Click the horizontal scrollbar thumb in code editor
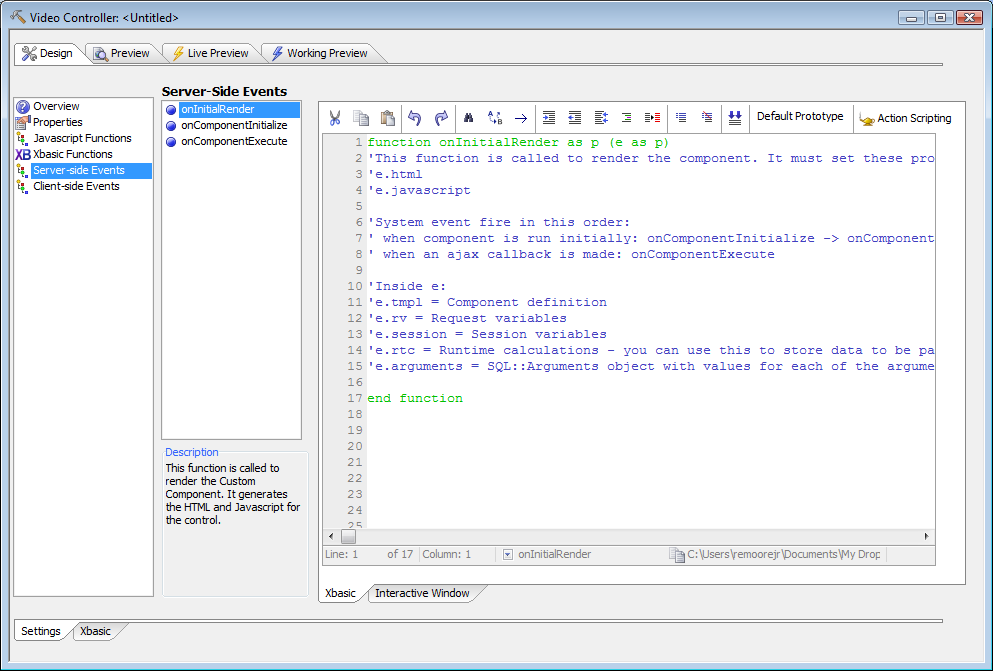 [348, 536]
